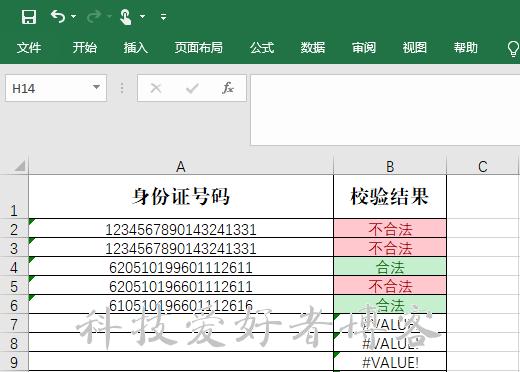Click cell with 620510199601112611
Viewport: 520px width, 372px height.
[x=181, y=267]
